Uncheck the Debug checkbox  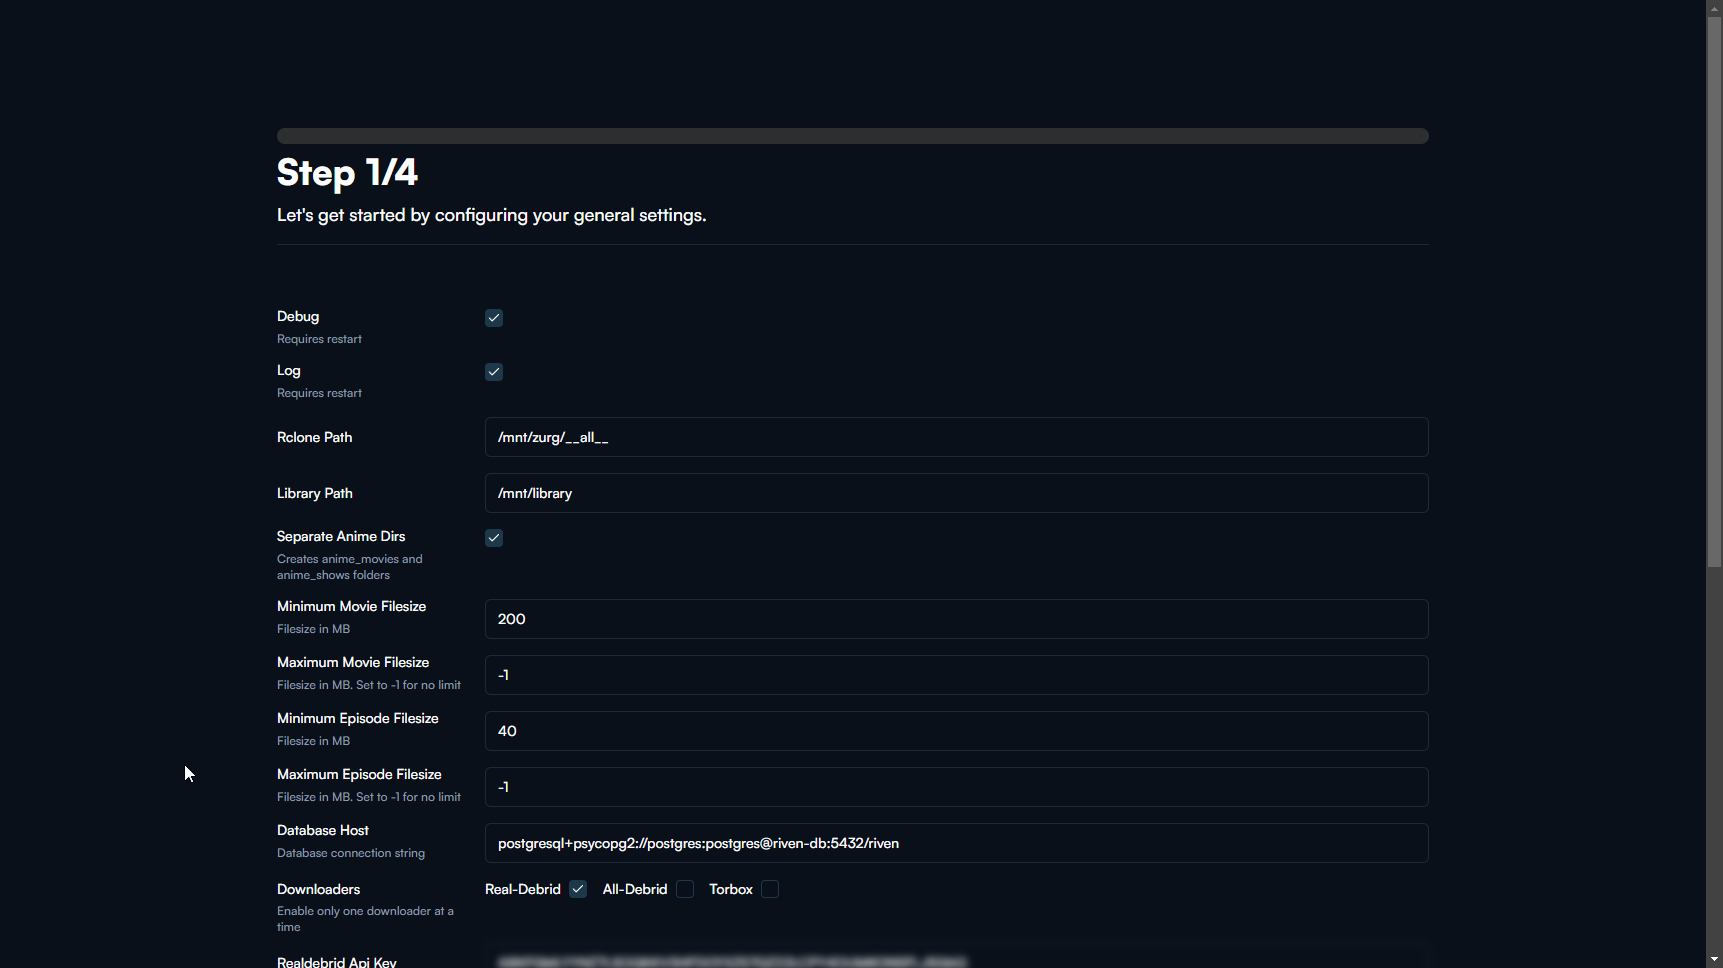(x=494, y=318)
